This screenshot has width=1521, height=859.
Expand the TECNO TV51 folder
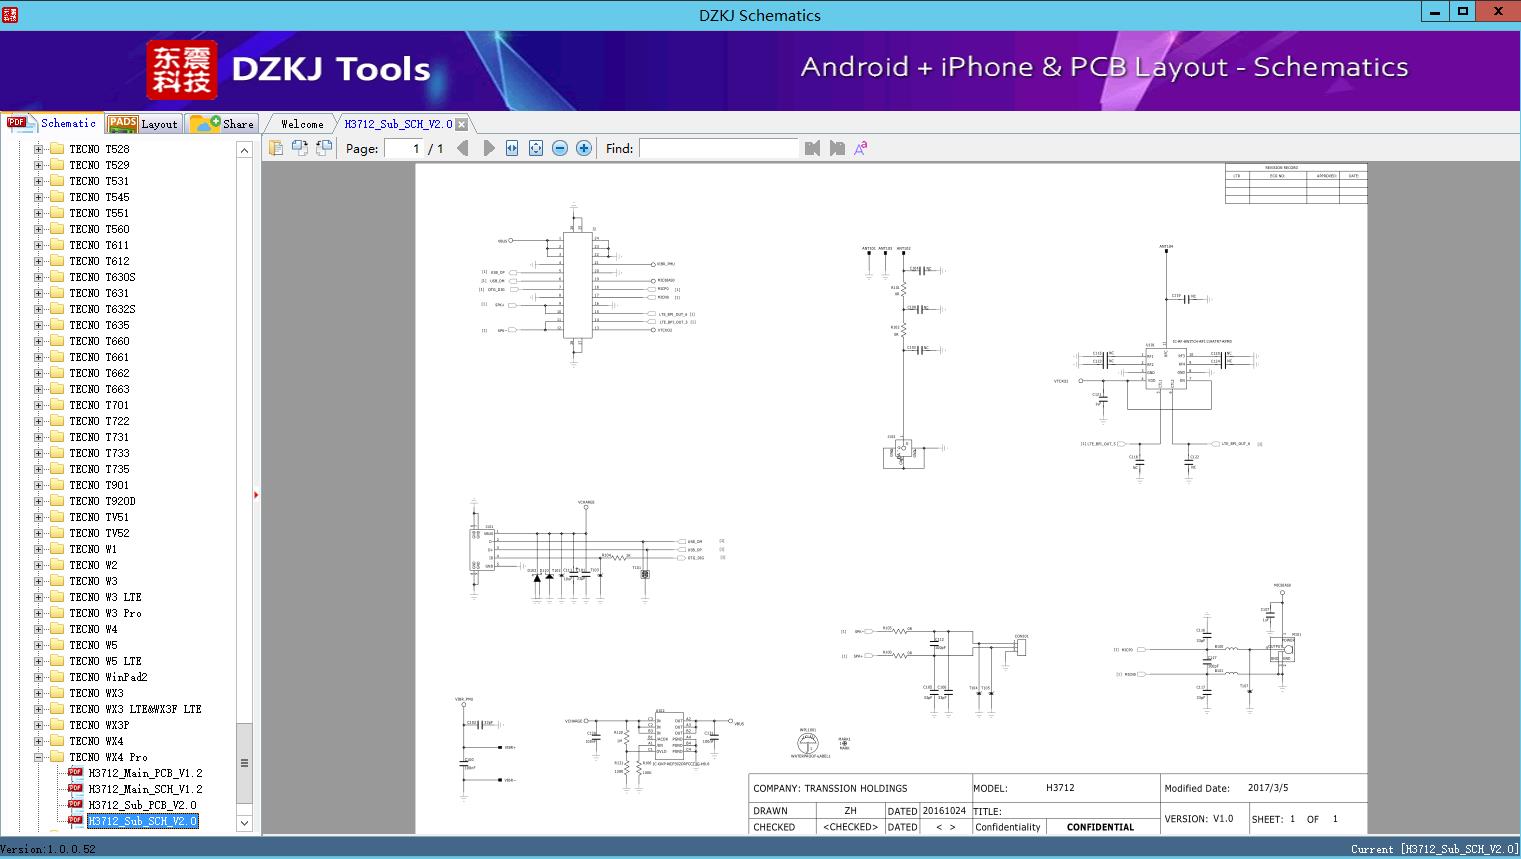point(39,517)
